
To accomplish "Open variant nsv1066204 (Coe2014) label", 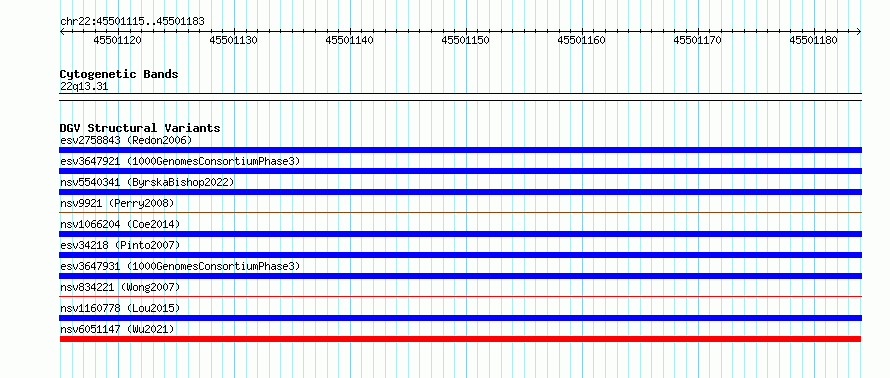I will click(120, 224).
